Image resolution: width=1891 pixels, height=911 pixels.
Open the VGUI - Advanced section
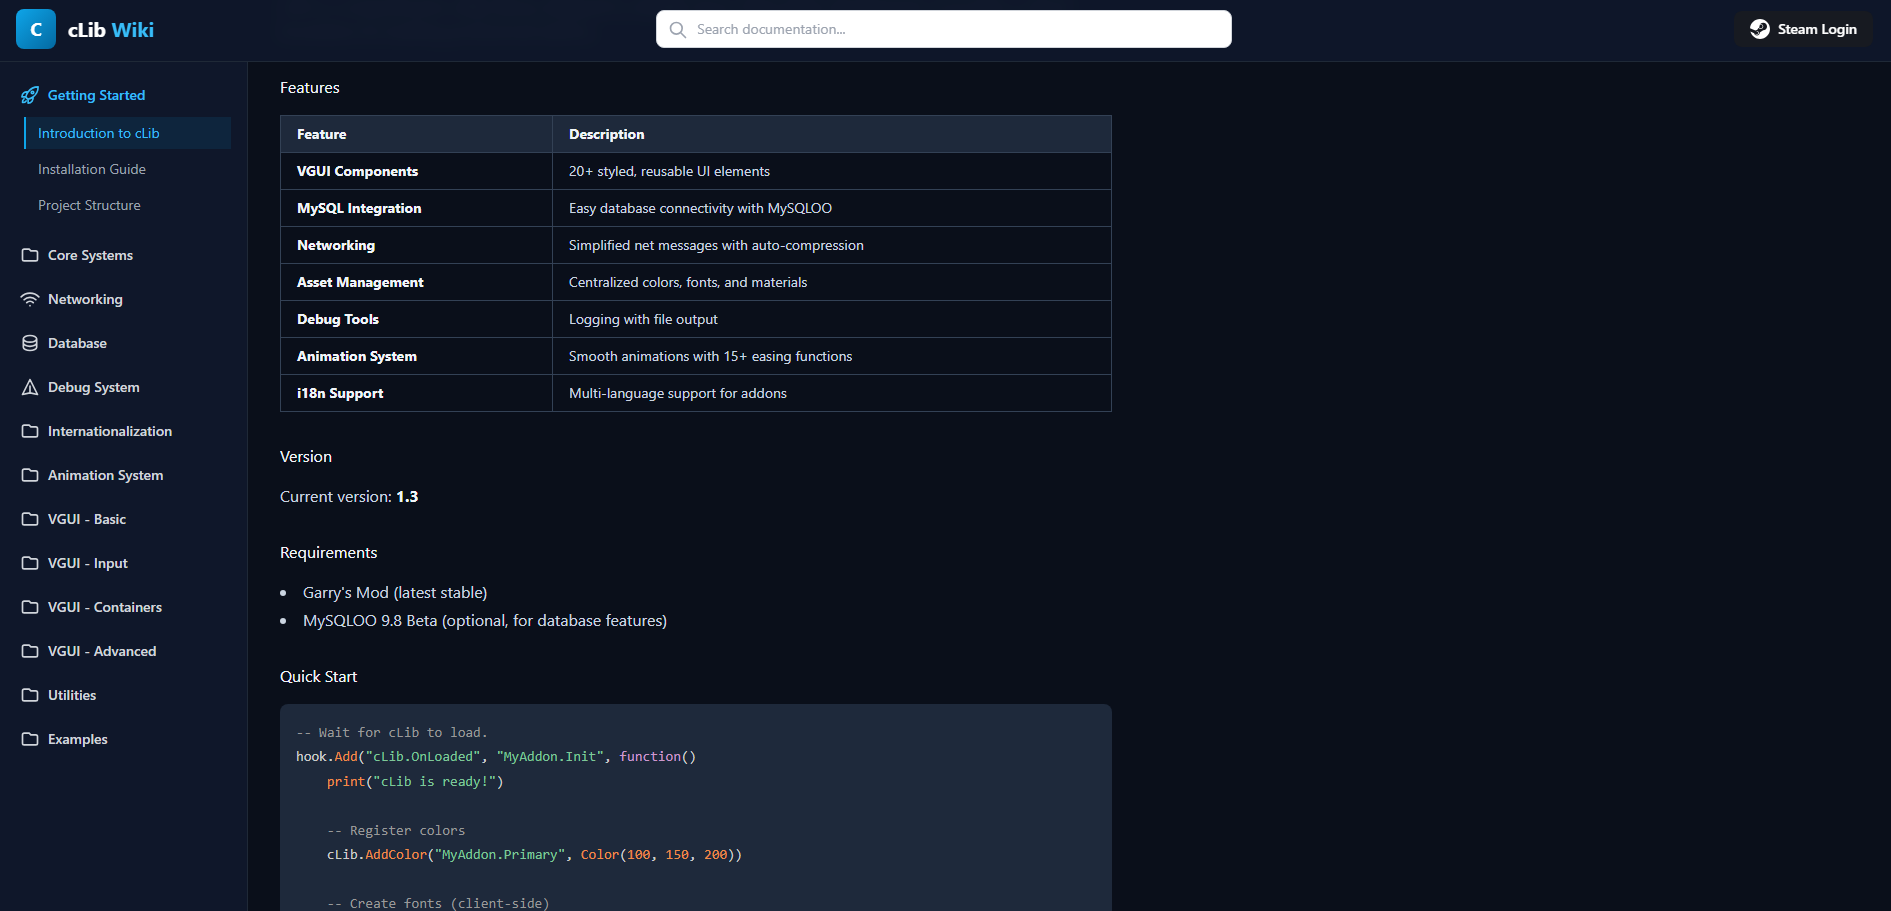pos(123,651)
